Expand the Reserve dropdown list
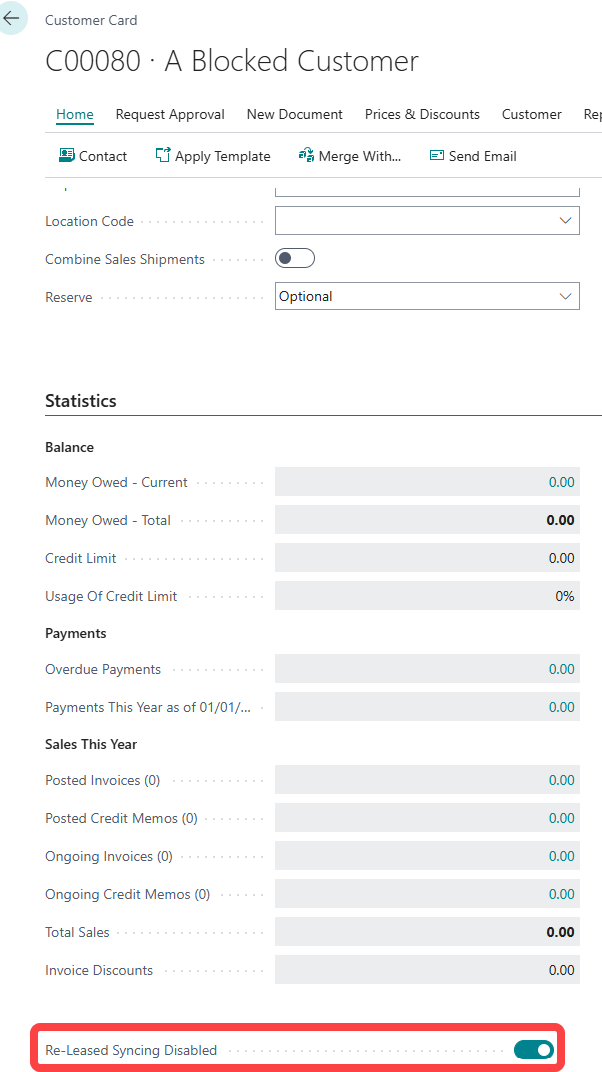The image size is (602, 1072). pyautogui.click(x=565, y=297)
